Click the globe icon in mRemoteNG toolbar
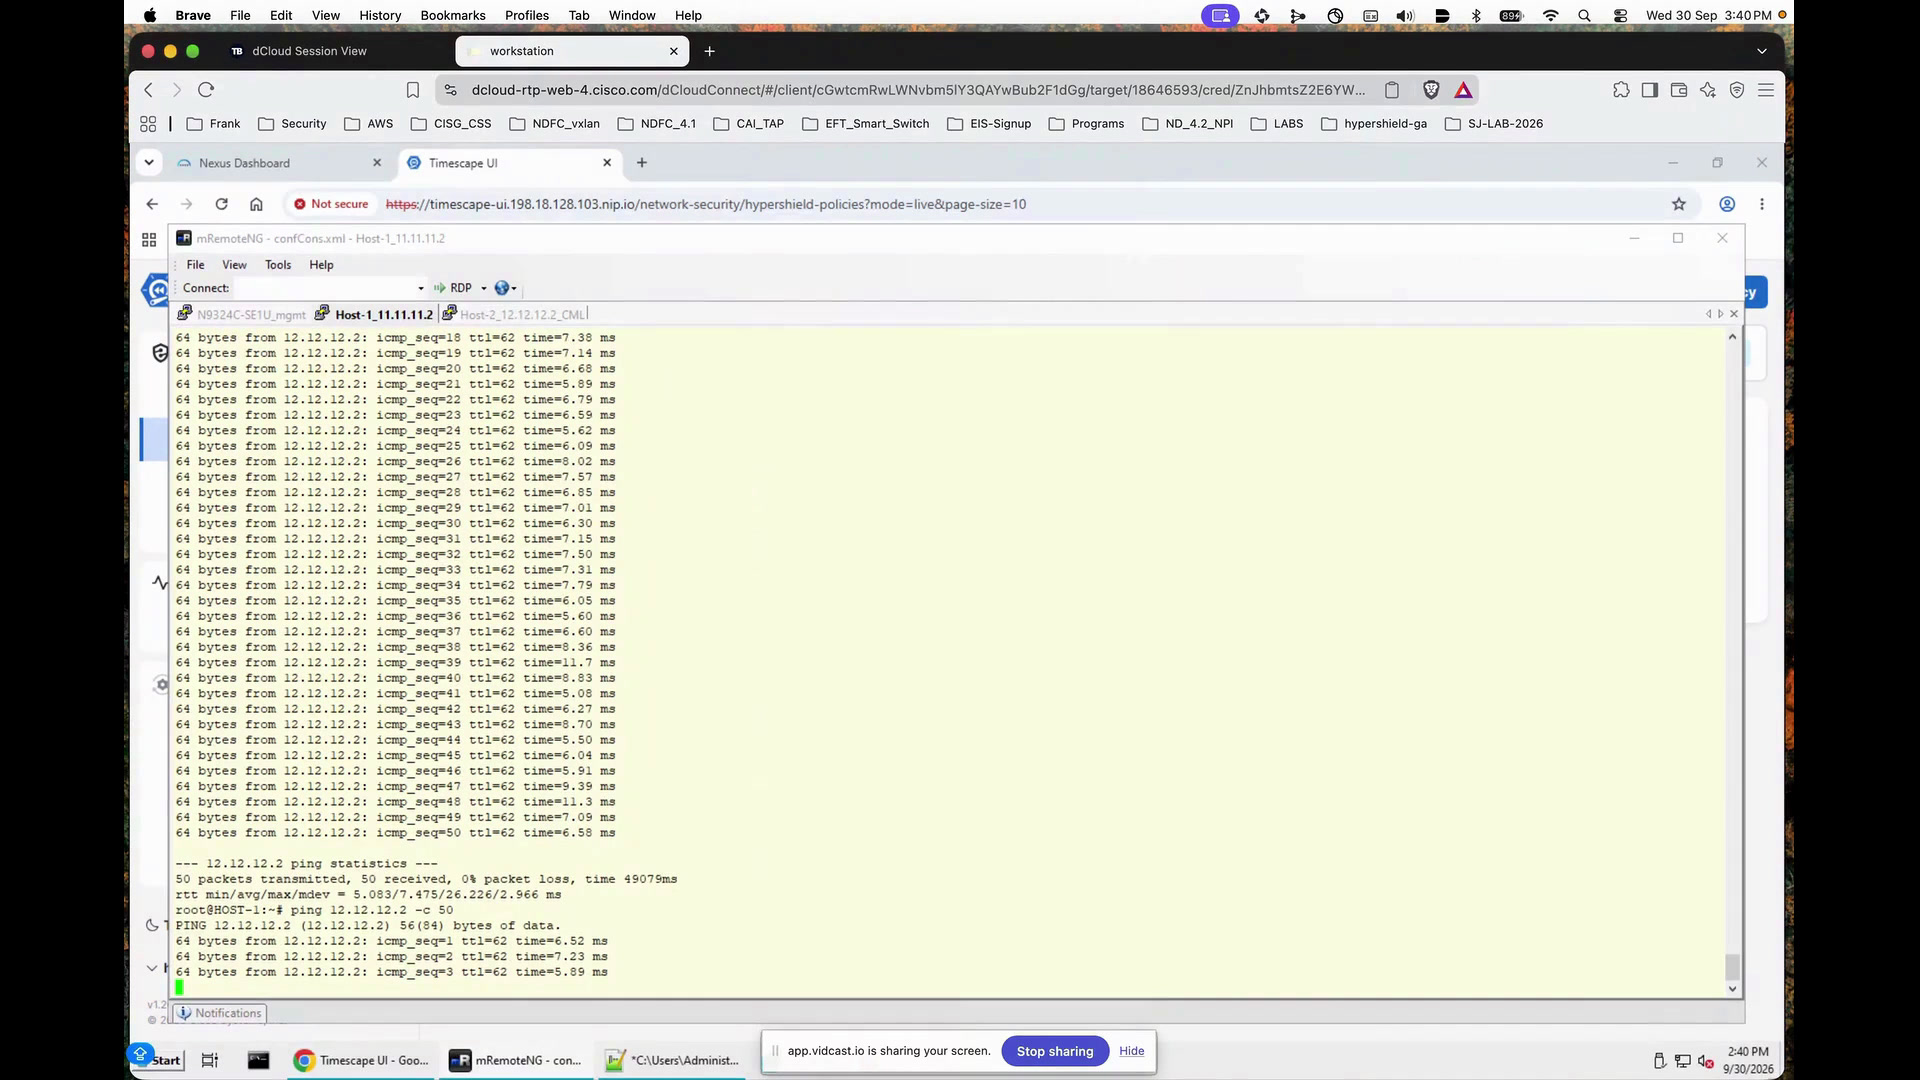 pos(502,288)
